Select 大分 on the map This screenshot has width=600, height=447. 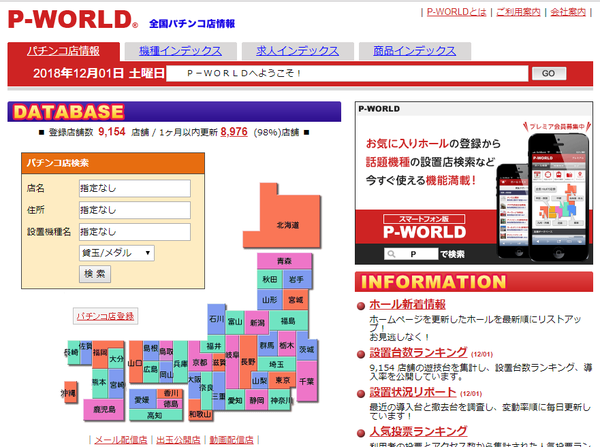(116, 359)
